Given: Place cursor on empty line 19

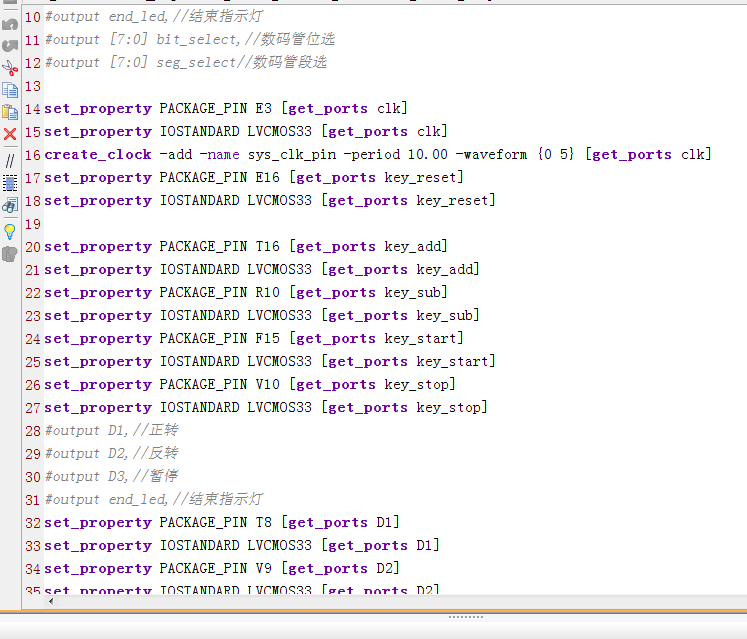Looking at the screenshot, I should click(200, 224).
